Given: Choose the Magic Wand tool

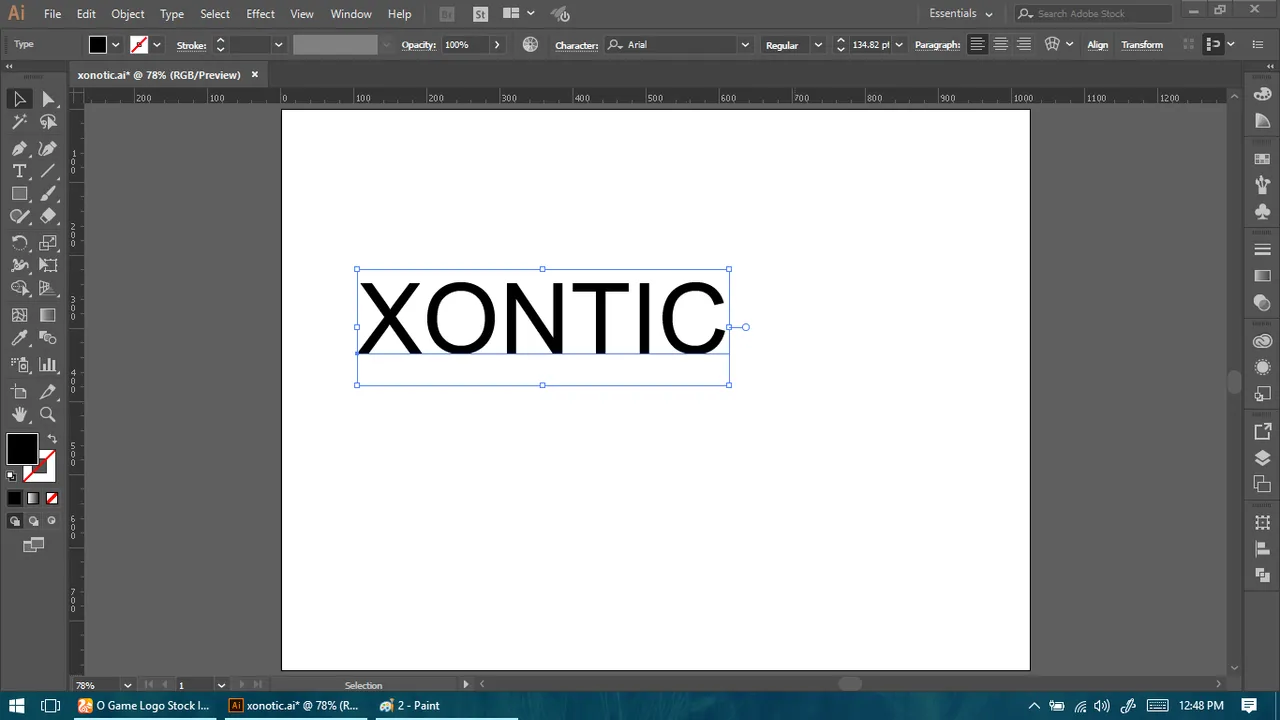Looking at the screenshot, I should (19, 122).
